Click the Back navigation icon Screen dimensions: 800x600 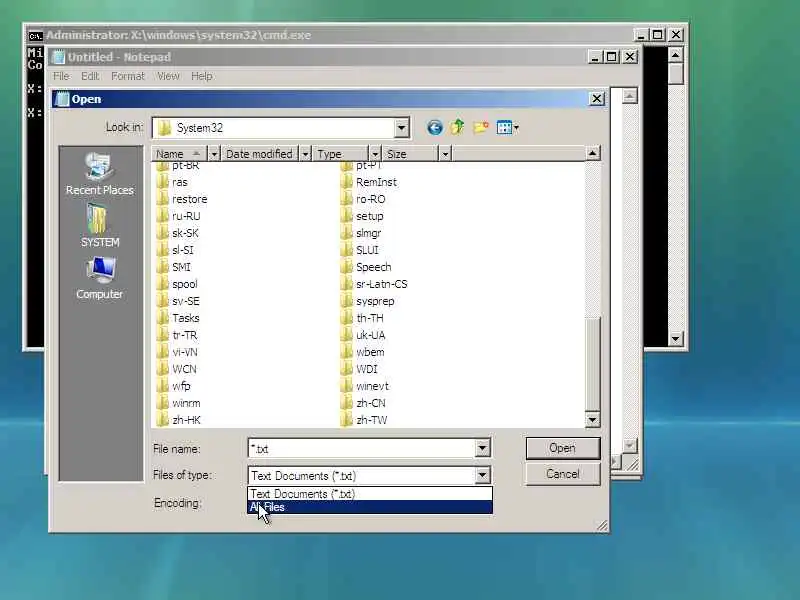tap(434, 128)
